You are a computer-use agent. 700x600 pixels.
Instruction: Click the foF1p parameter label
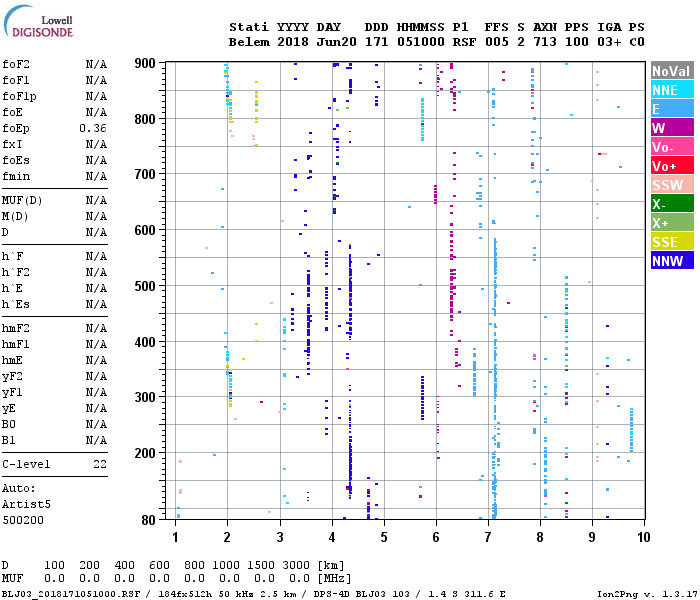[19, 96]
